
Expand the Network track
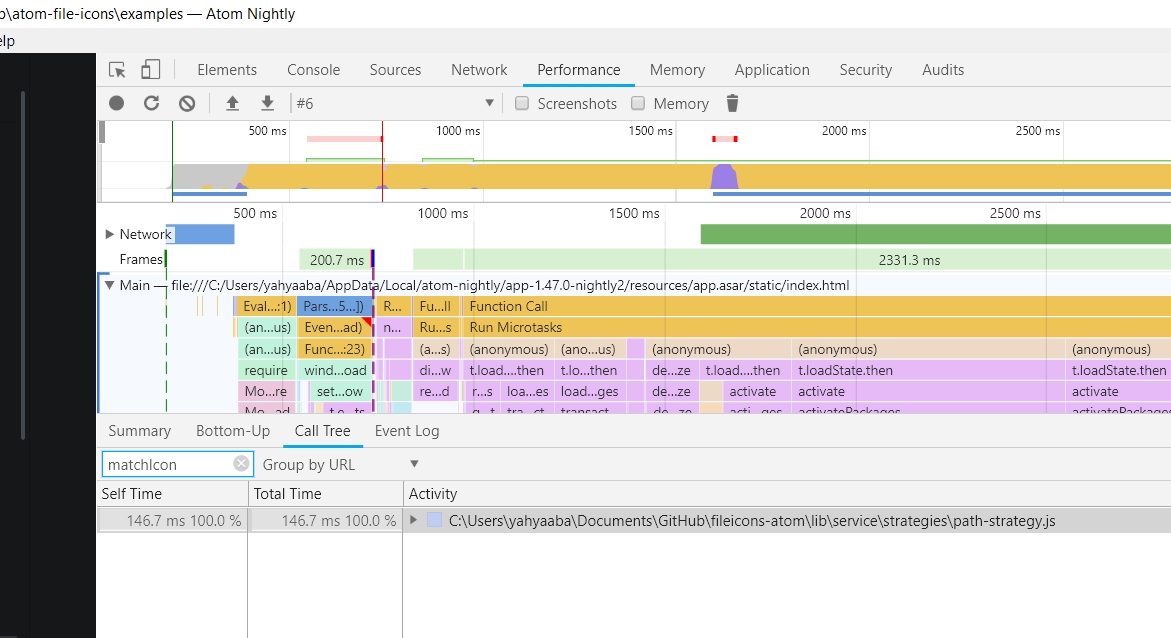point(109,234)
